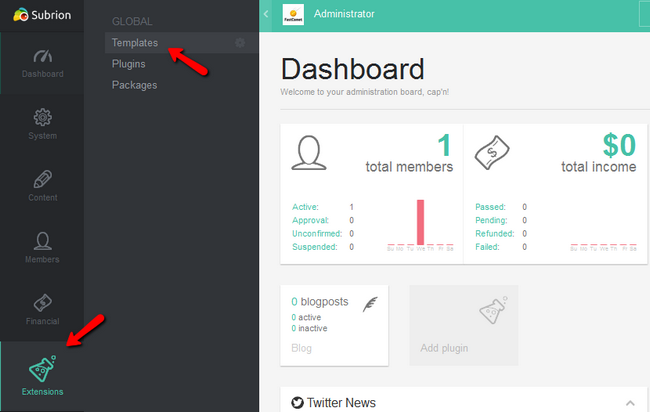Click the total income widget
This screenshot has height=412, width=650.
point(556,194)
